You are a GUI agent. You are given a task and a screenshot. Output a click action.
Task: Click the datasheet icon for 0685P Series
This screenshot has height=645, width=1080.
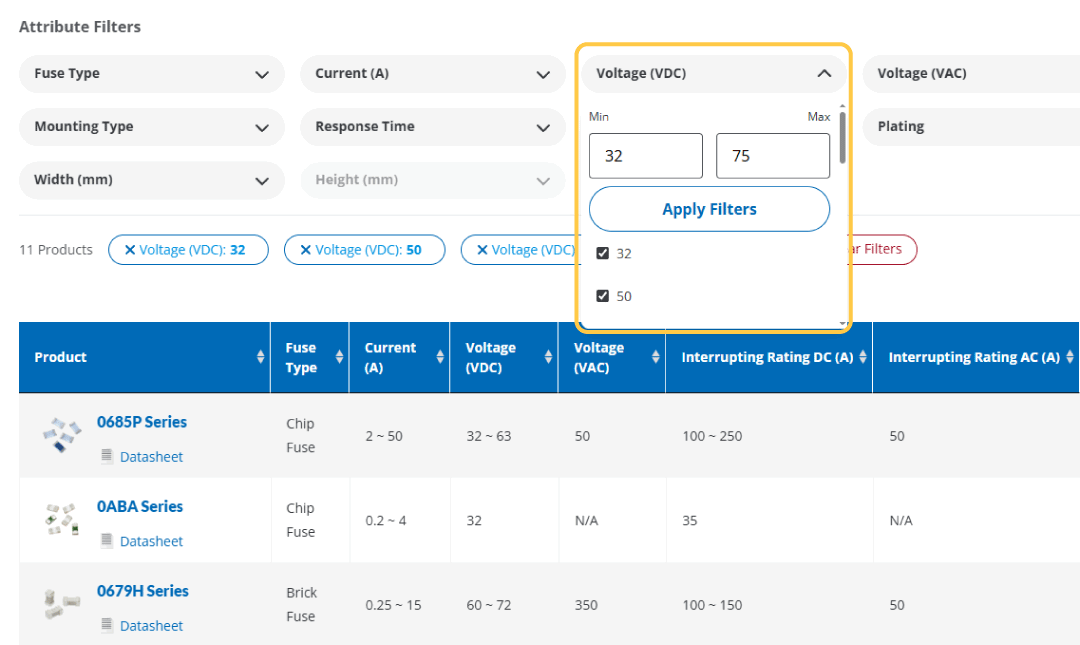click(x=107, y=456)
